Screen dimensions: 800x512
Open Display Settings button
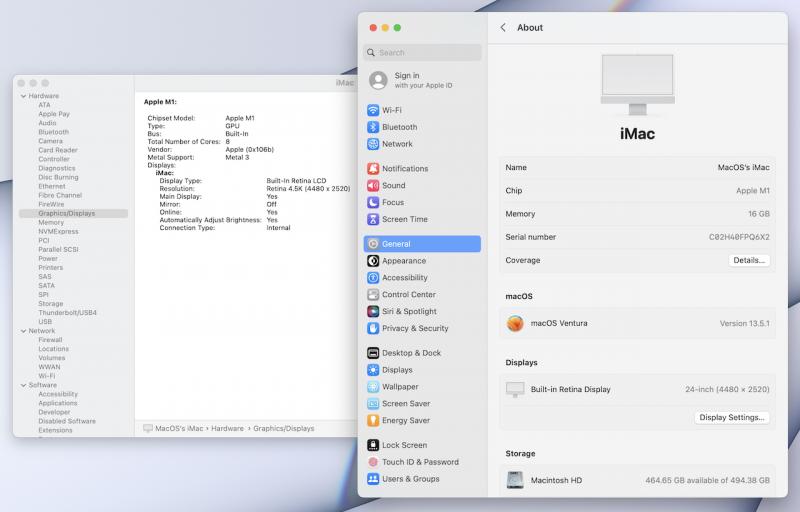coord(733,417)
